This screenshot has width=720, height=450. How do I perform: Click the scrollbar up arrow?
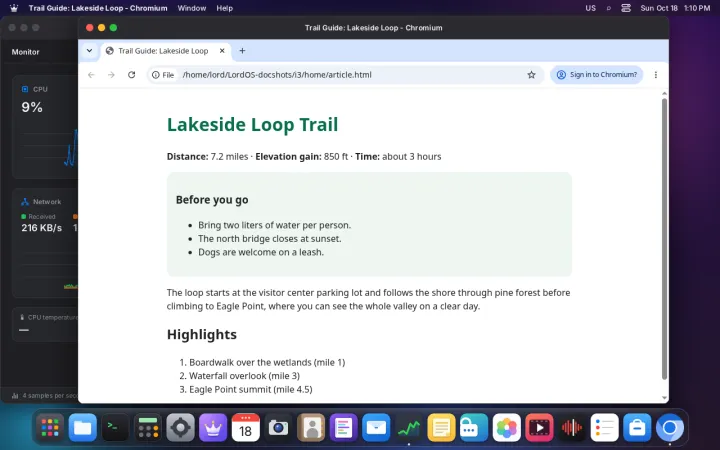point(664,94)
